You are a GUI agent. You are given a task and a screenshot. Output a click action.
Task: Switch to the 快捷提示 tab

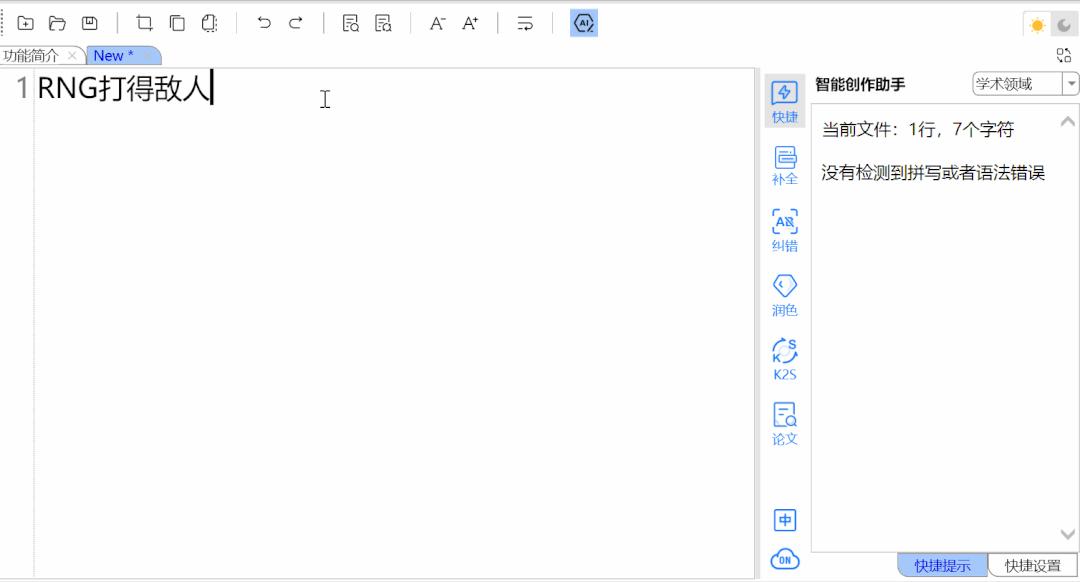(942, 565)
